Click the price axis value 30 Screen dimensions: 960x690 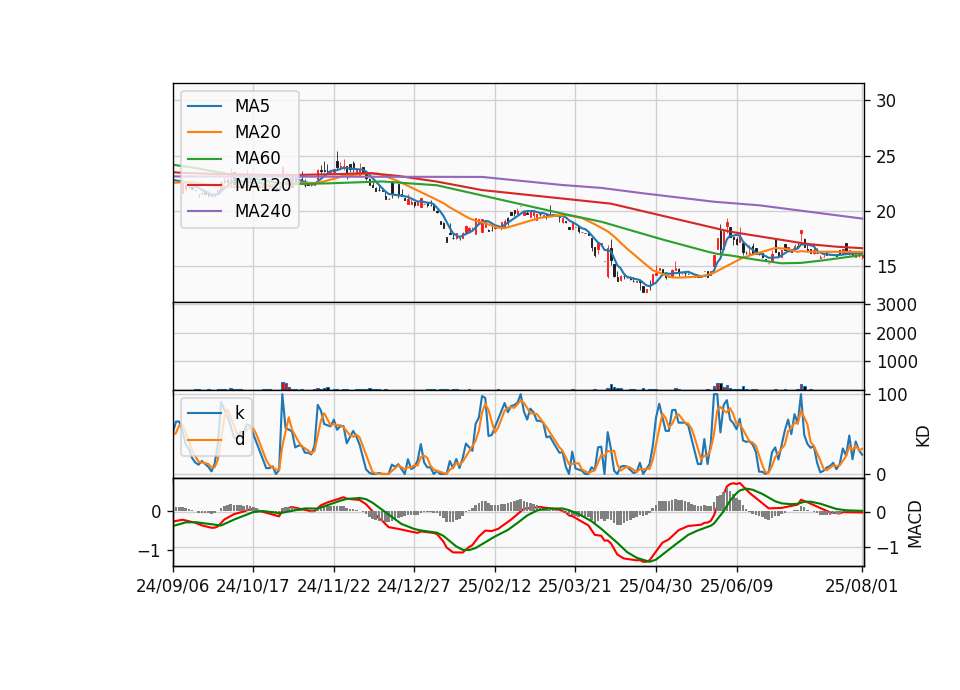(885, 101)
